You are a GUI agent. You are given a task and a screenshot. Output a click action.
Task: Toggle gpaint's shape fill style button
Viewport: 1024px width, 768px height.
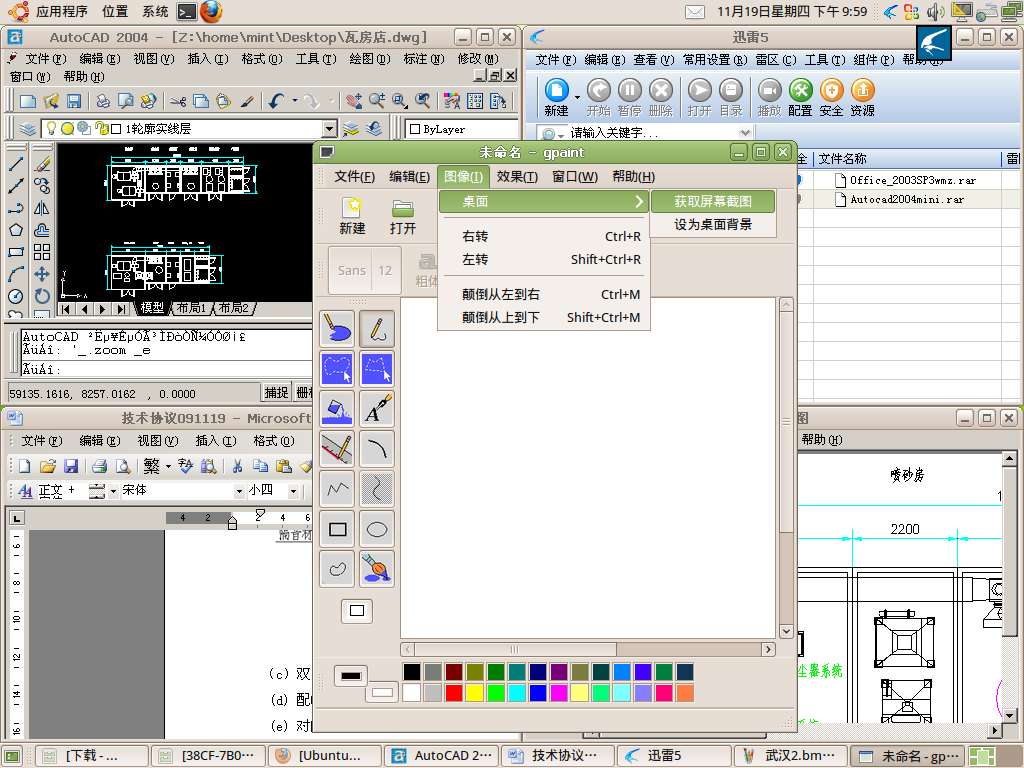tap(357, 611)
